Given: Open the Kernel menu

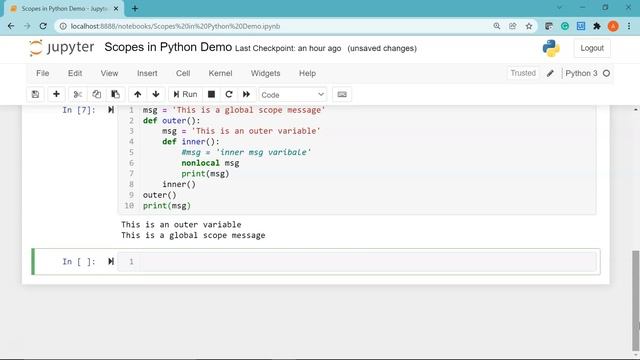Looking at the screenshot, I should [x=220, y=73].
